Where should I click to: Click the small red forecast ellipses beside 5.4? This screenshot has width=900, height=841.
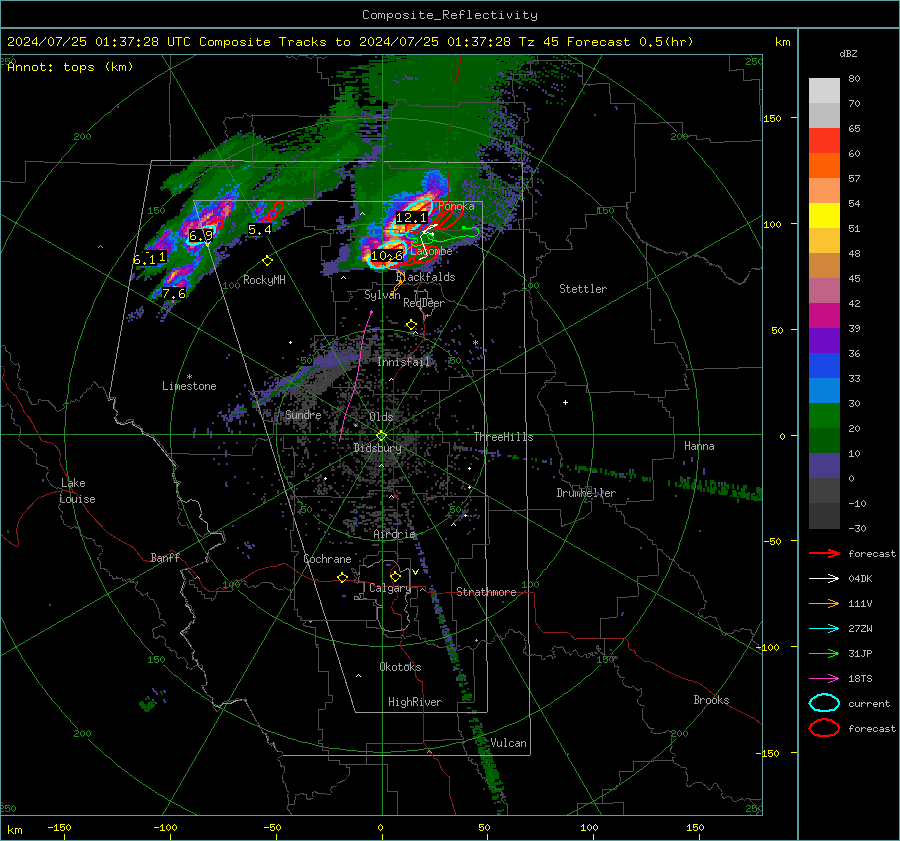click(x=274, y=211)
